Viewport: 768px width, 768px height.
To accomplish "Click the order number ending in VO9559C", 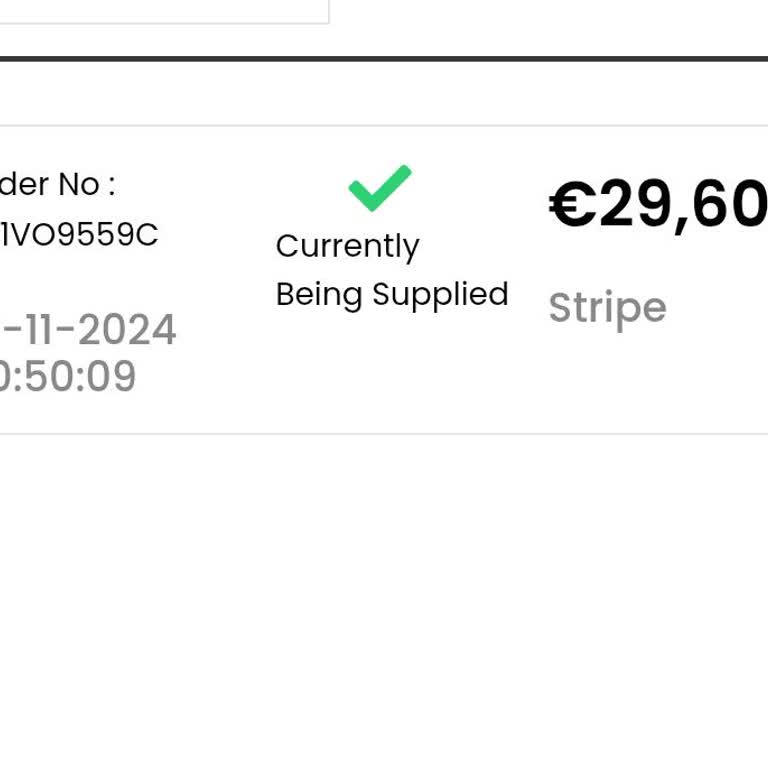I will coord(78,235).
